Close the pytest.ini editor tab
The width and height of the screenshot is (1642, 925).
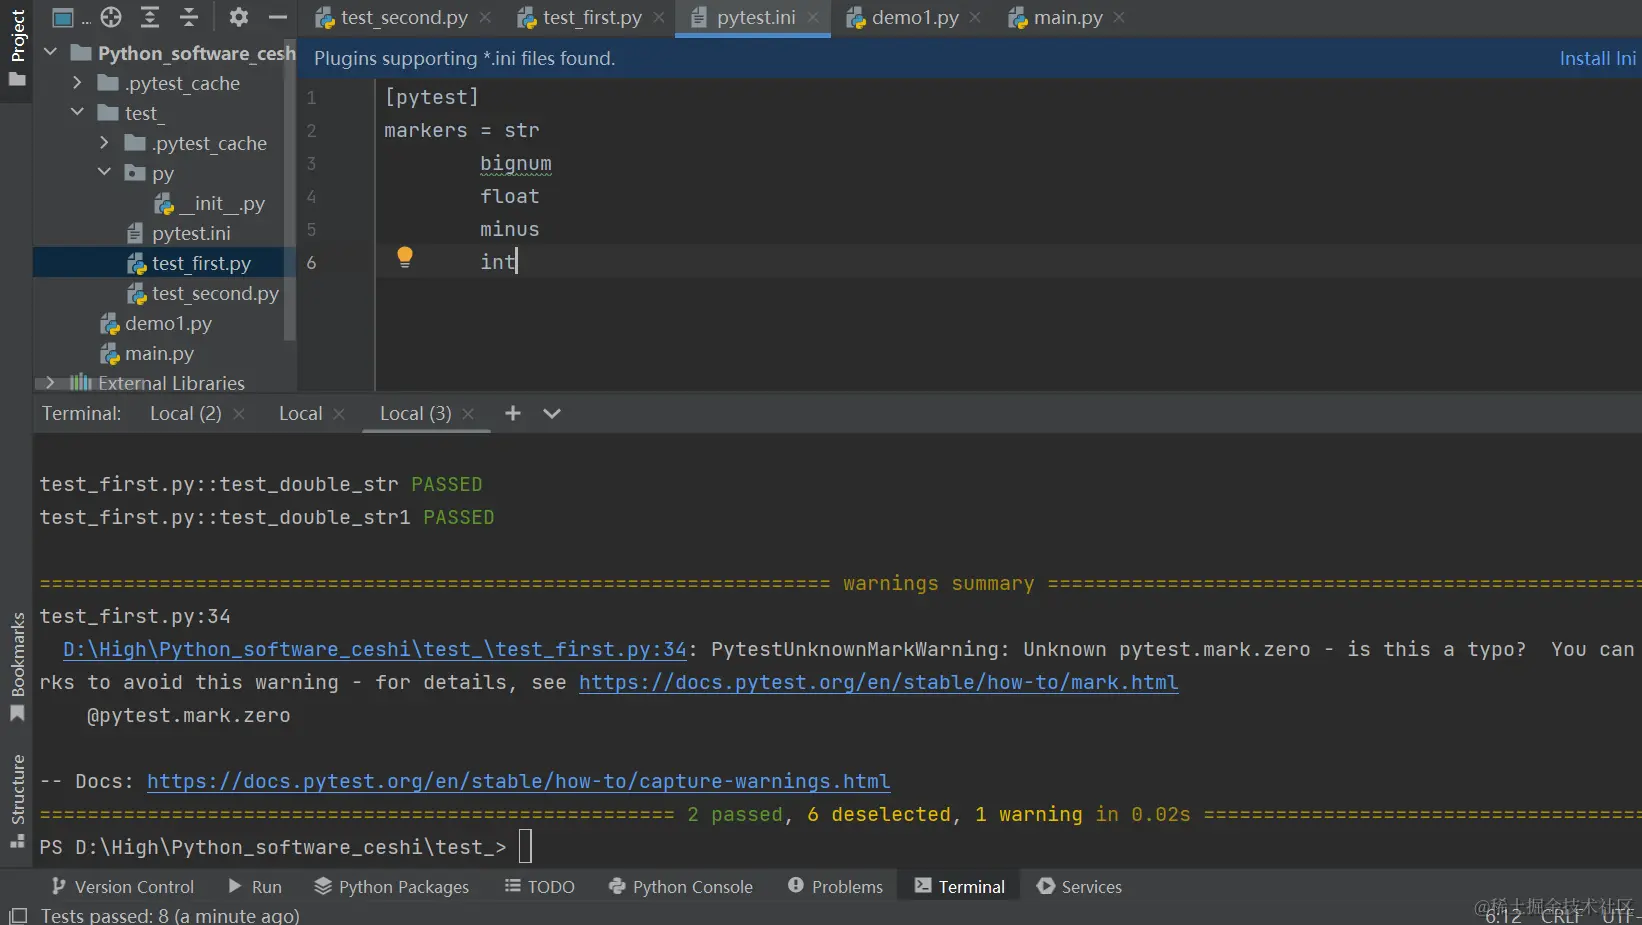pyautogui.click(x=813, y=18)
